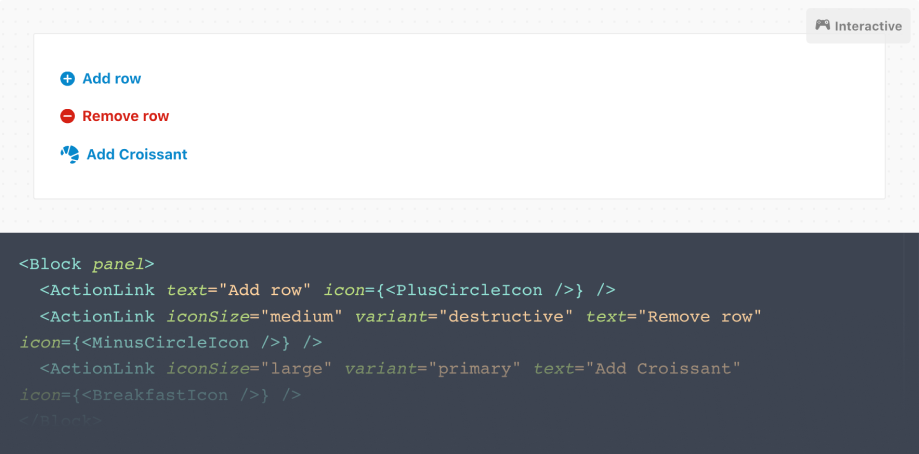Viewport: 919px width, 454px height.
Task: Click the "Remove row" text string in code
Action: click(699, 316)
